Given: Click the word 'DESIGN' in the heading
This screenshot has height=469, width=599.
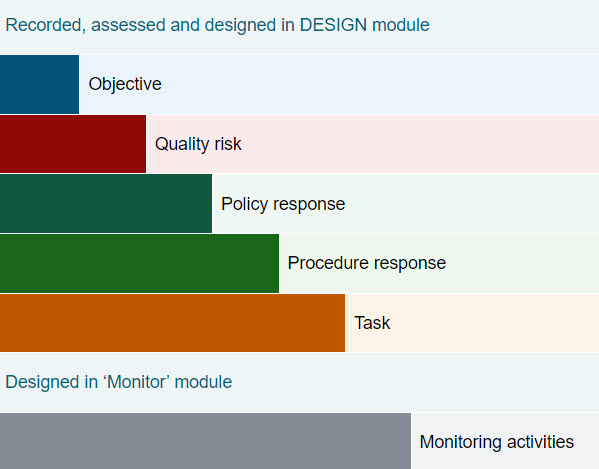Looking at the screenshot, I should tap(333, 25).
